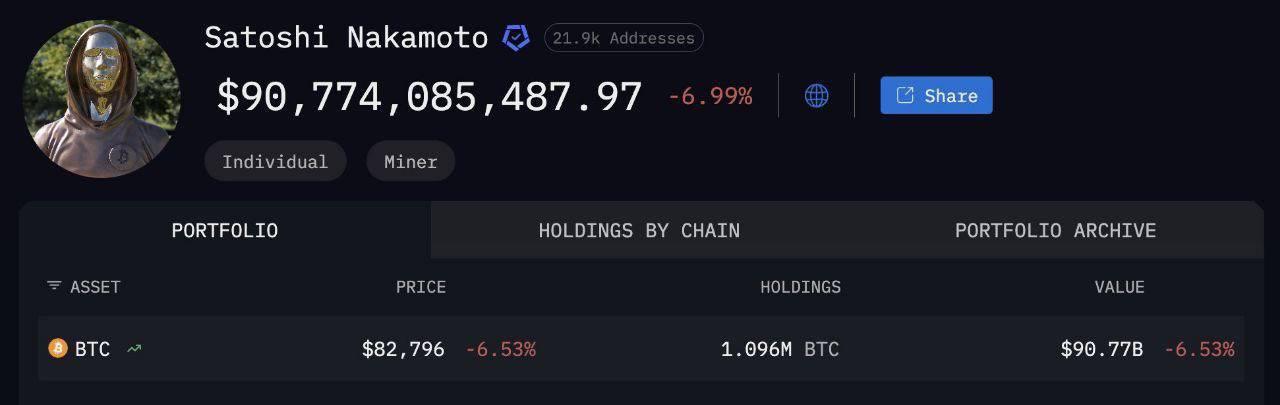This screenshot has width=1280, height=405.
Task: Click the orange BTC coin icon
Action: click(x=58, y=348)
